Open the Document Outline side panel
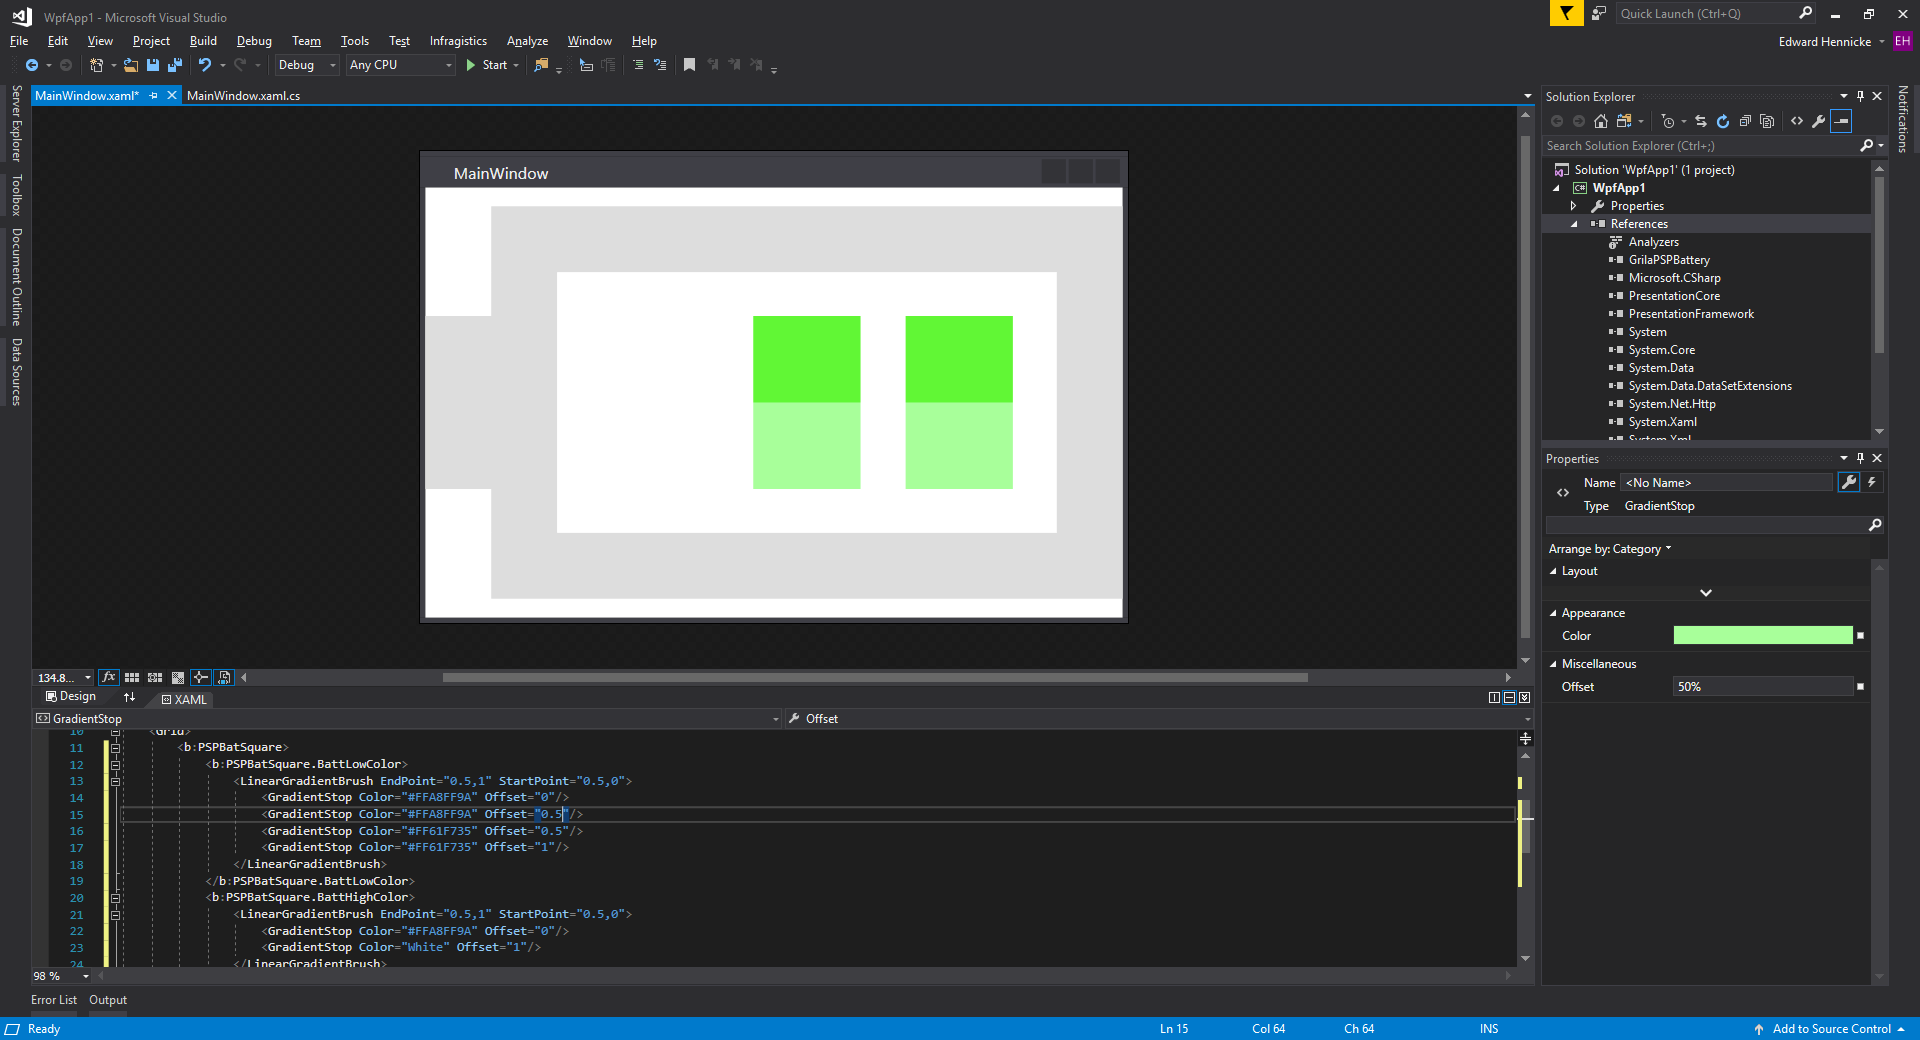Image resolution: width=1920 pixels, height=1040 pixels. (17, 277)
